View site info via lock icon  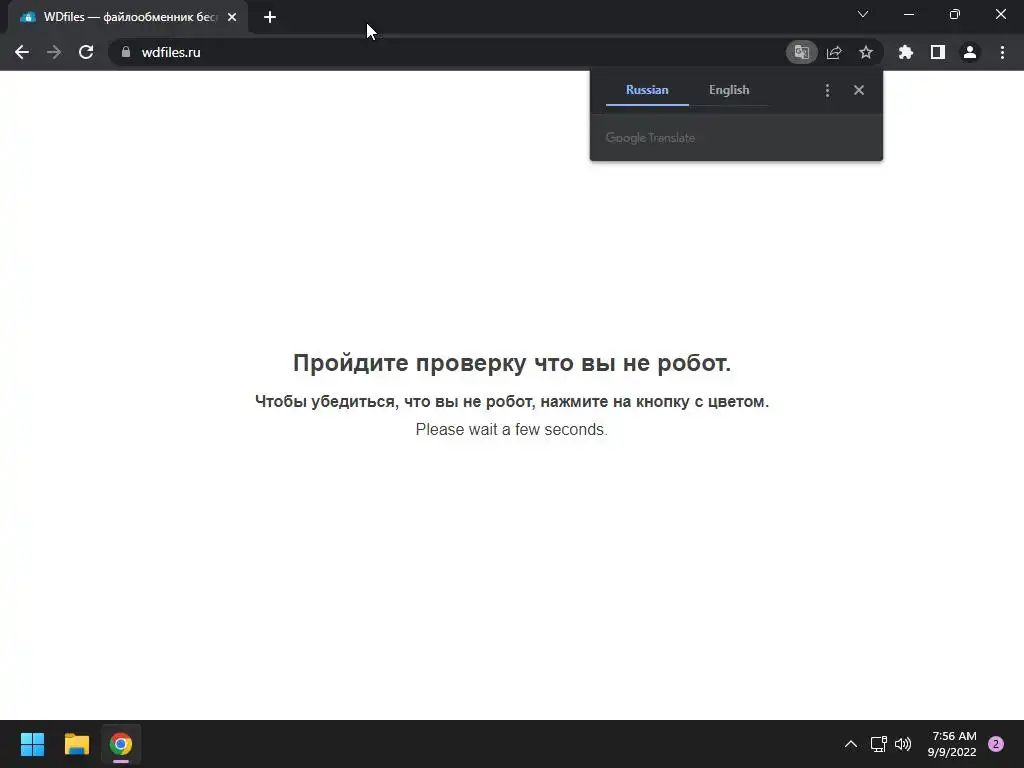pos(126,52)
